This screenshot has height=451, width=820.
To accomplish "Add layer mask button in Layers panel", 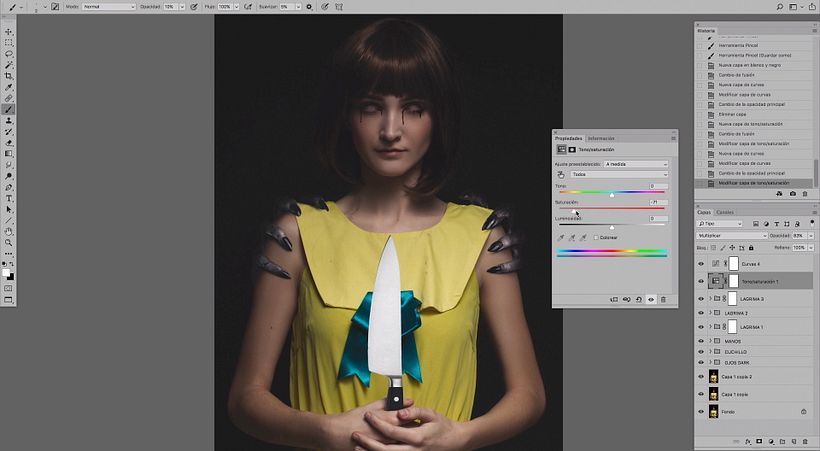I will [x=759, y=442].
